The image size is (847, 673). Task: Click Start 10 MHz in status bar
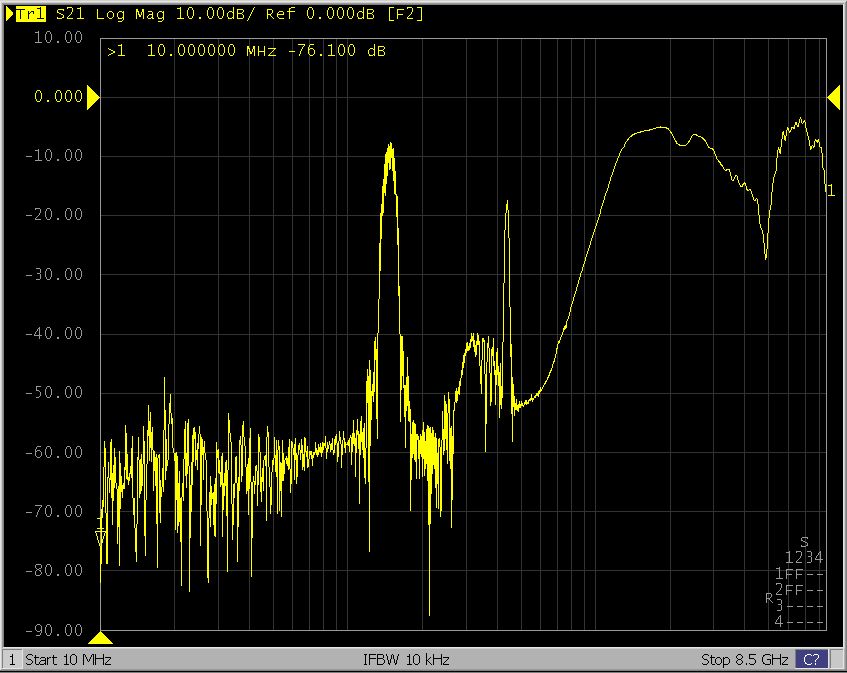(68, 660)
